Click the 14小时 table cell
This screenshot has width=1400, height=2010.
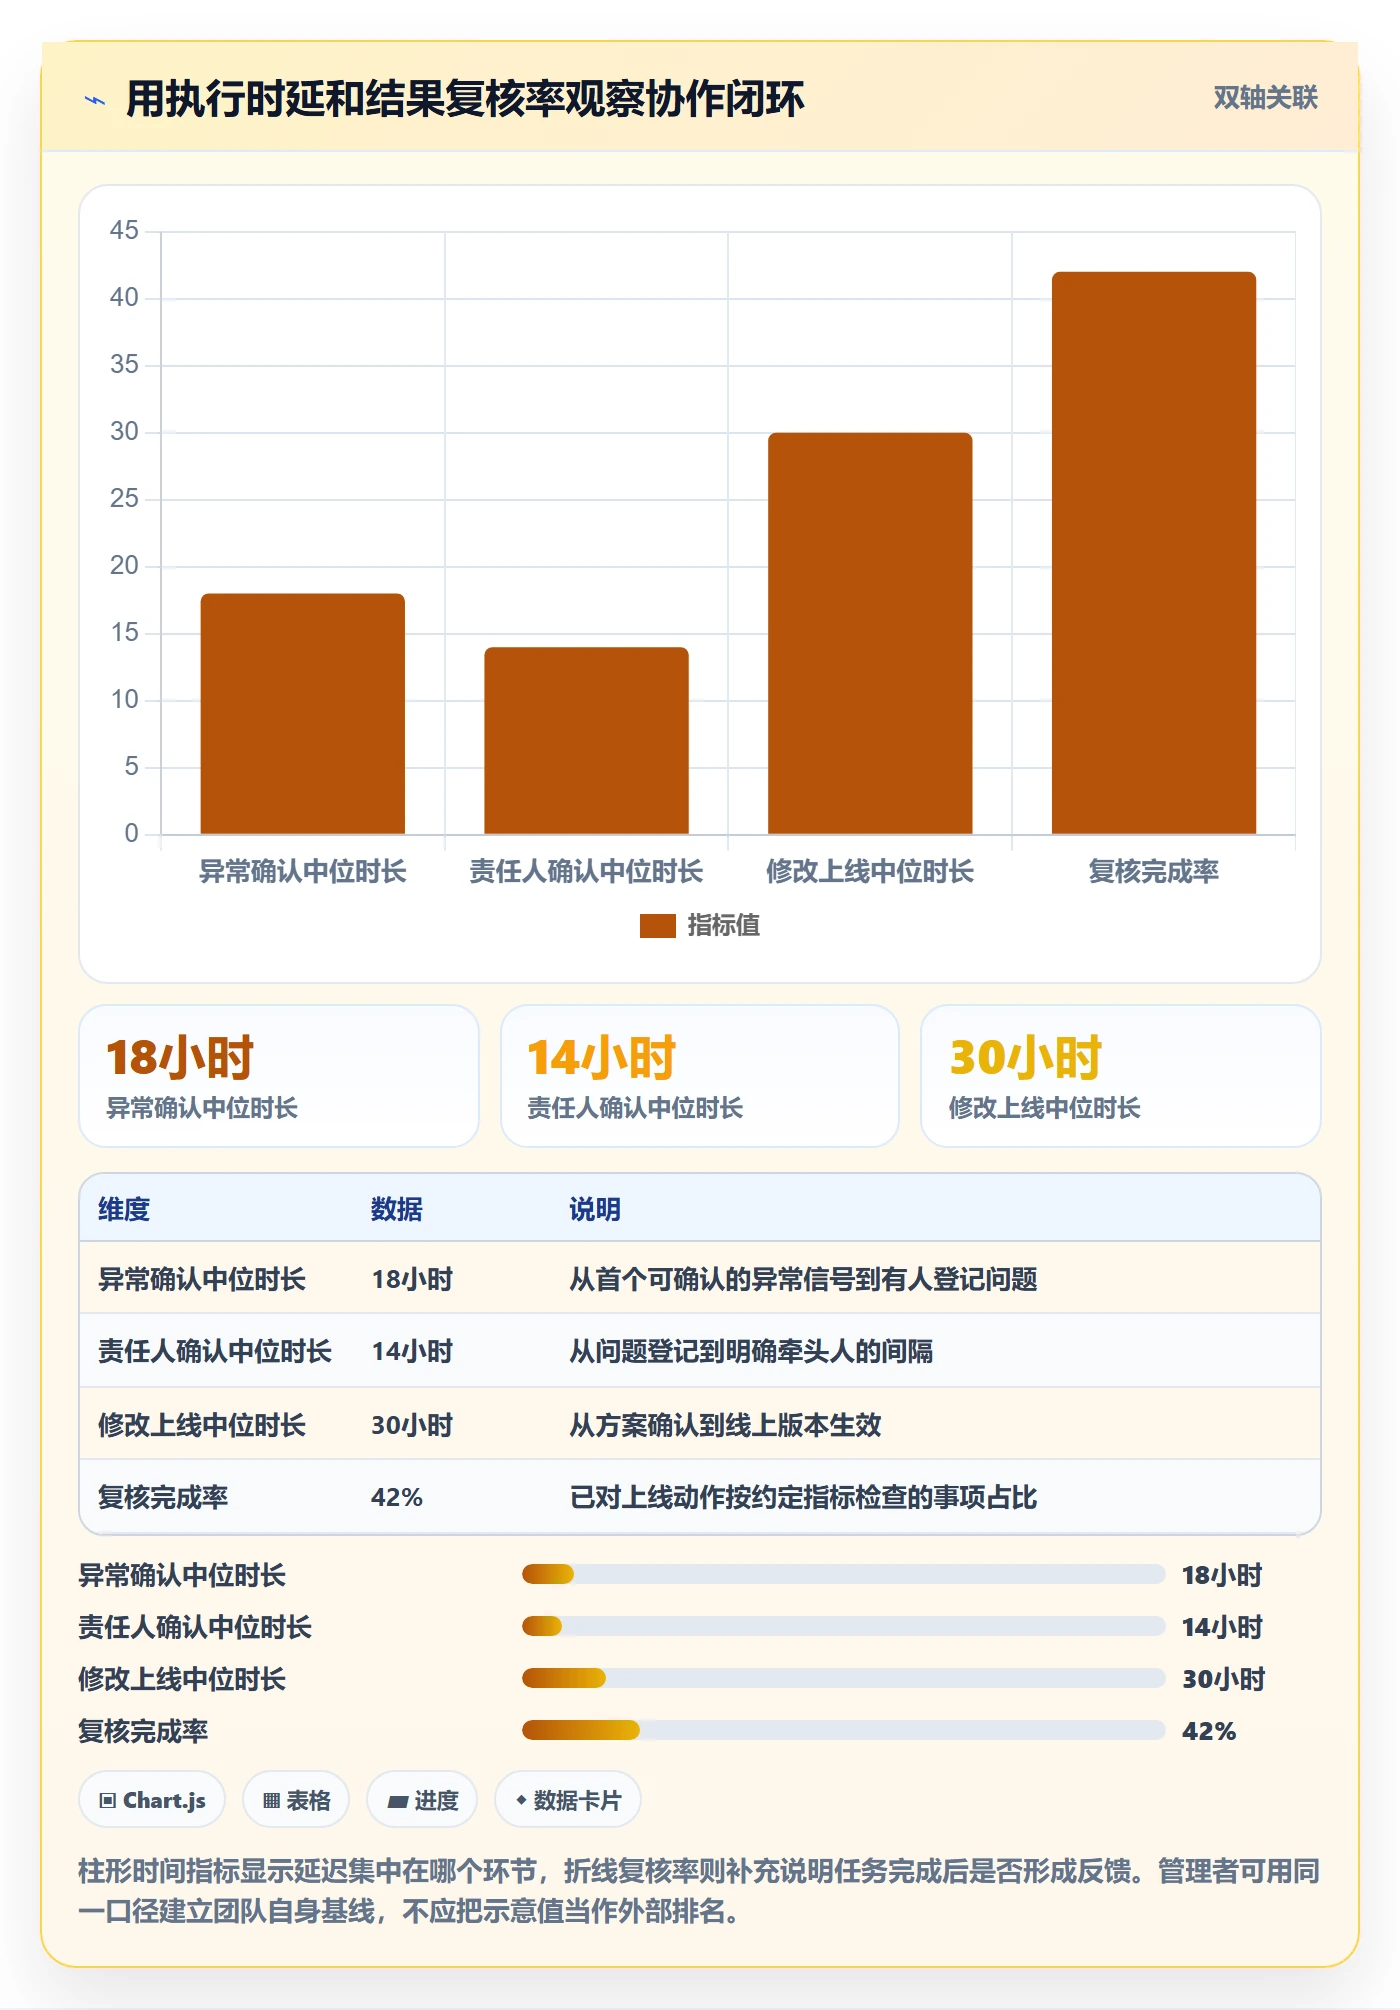click(x=412, y=1352)
